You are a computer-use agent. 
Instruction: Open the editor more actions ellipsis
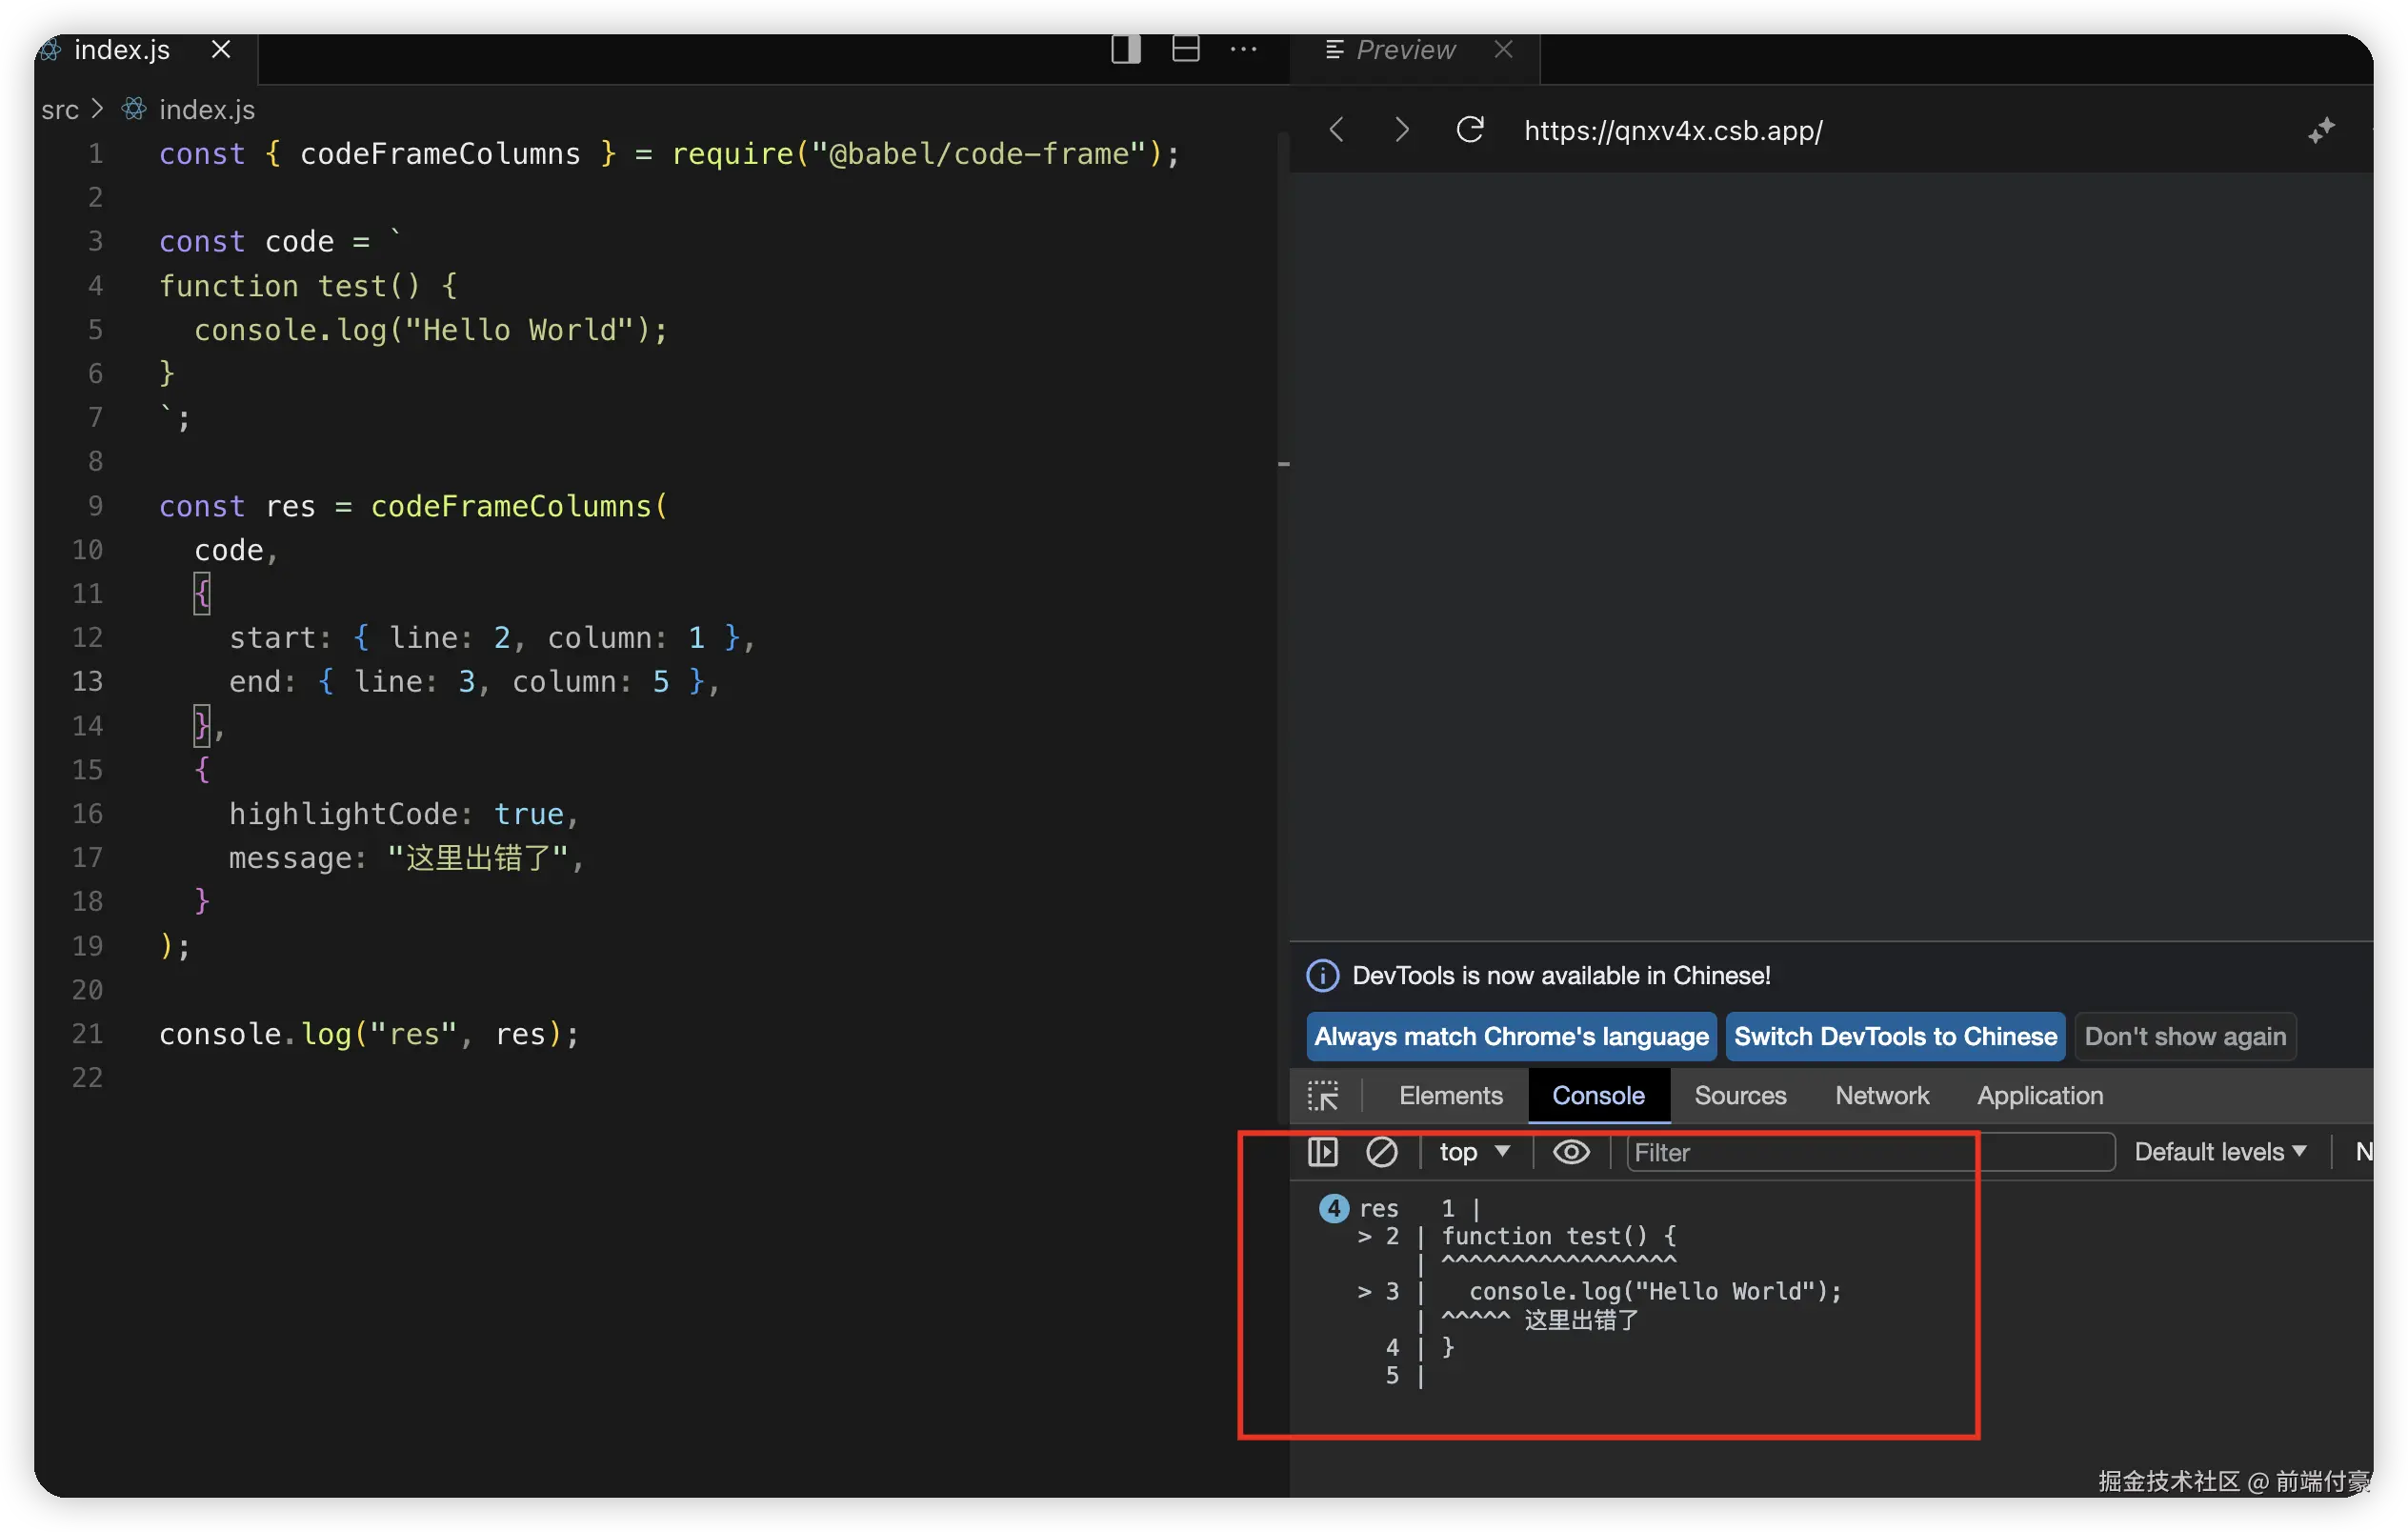pyautogui.click(x=1243, y=49)
